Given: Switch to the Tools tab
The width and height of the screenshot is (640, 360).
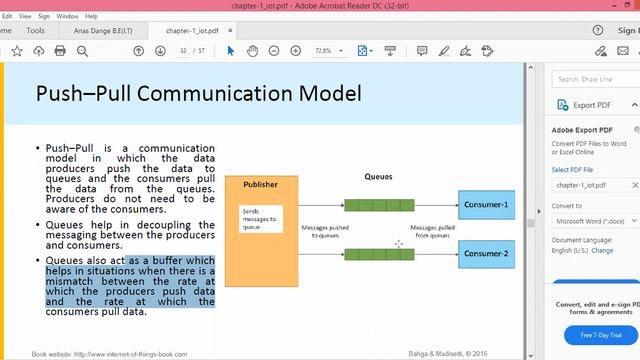Looking at the screenshot, I should coord(36,31).
